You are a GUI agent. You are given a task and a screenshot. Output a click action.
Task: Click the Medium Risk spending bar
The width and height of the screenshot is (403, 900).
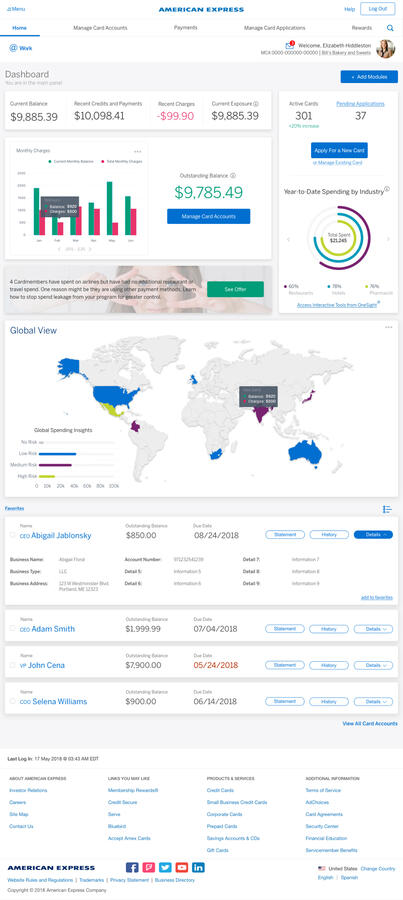tap(55, 465)
